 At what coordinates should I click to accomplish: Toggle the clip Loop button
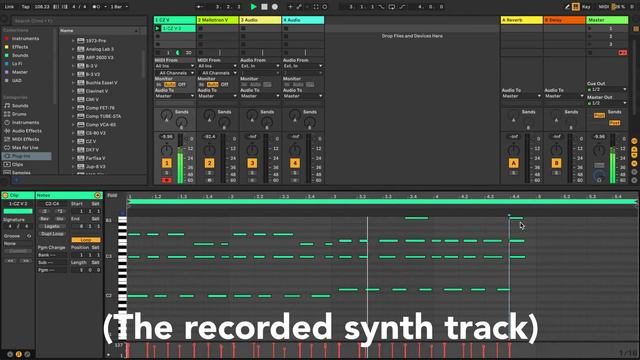(86, 240)
